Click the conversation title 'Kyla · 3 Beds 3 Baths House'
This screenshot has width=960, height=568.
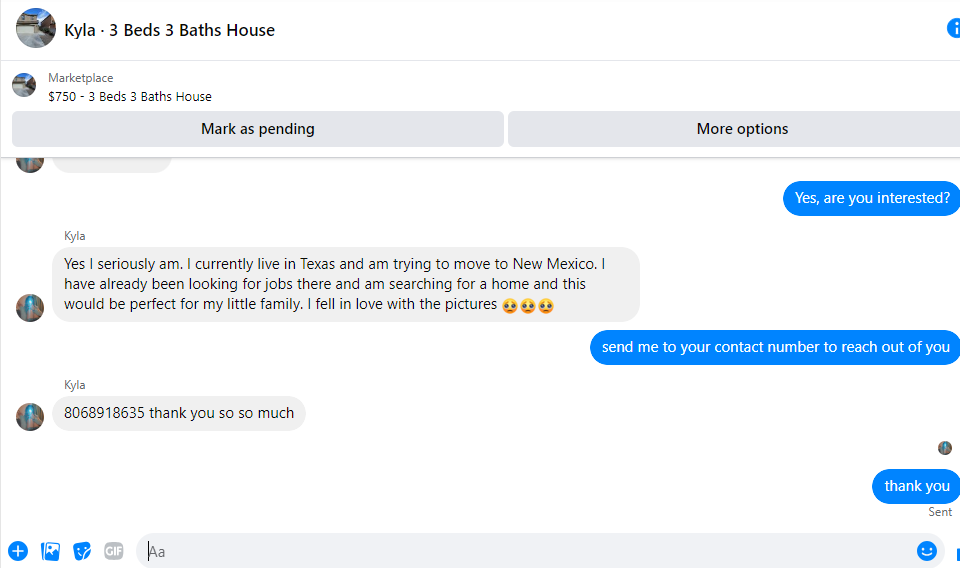tap(170, 30)
